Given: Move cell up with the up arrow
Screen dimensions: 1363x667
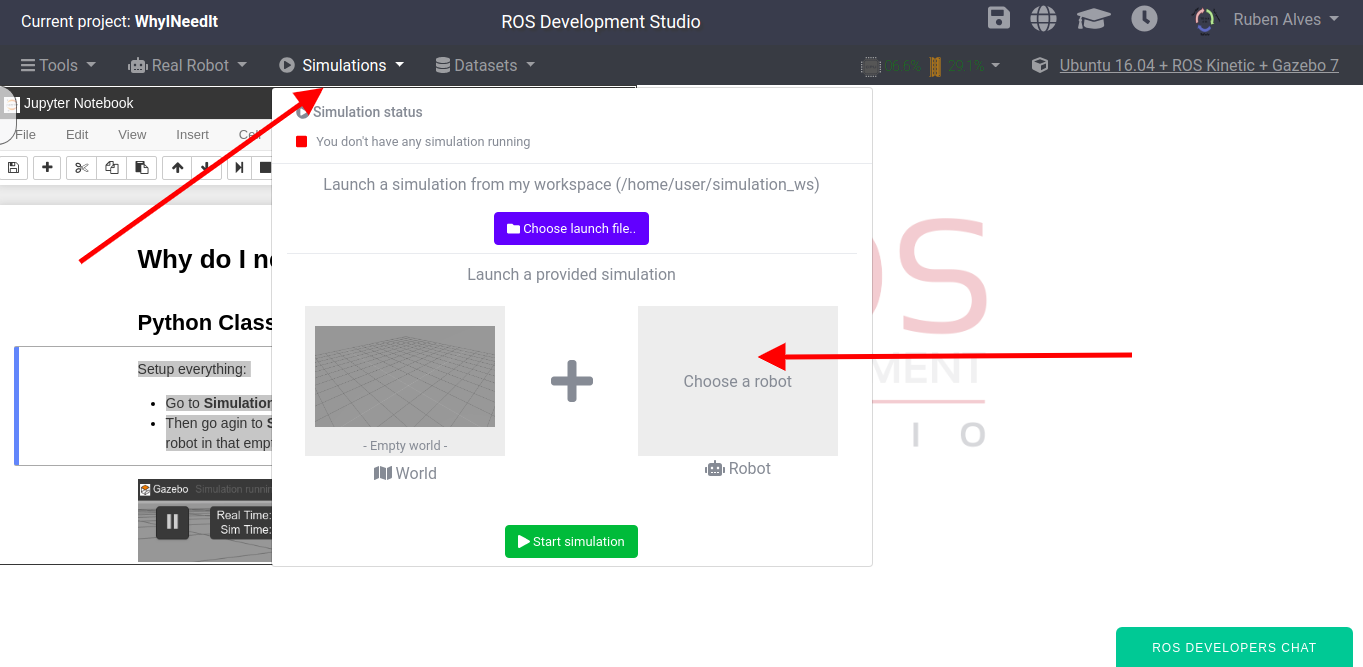Looking at the screenshot, I should click(177, 168).
